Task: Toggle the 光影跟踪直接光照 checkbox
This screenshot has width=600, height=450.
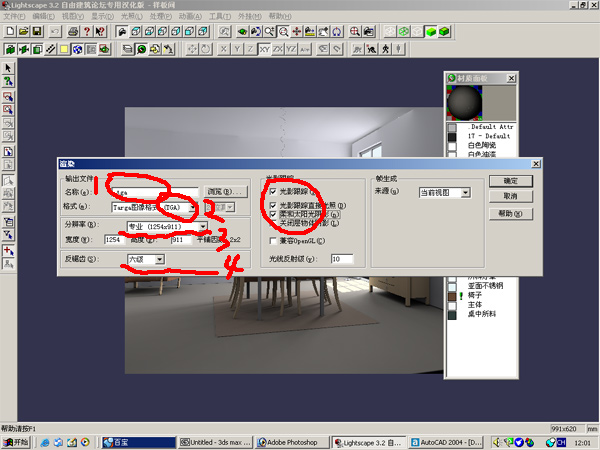Action: click(x=273, y=206)
